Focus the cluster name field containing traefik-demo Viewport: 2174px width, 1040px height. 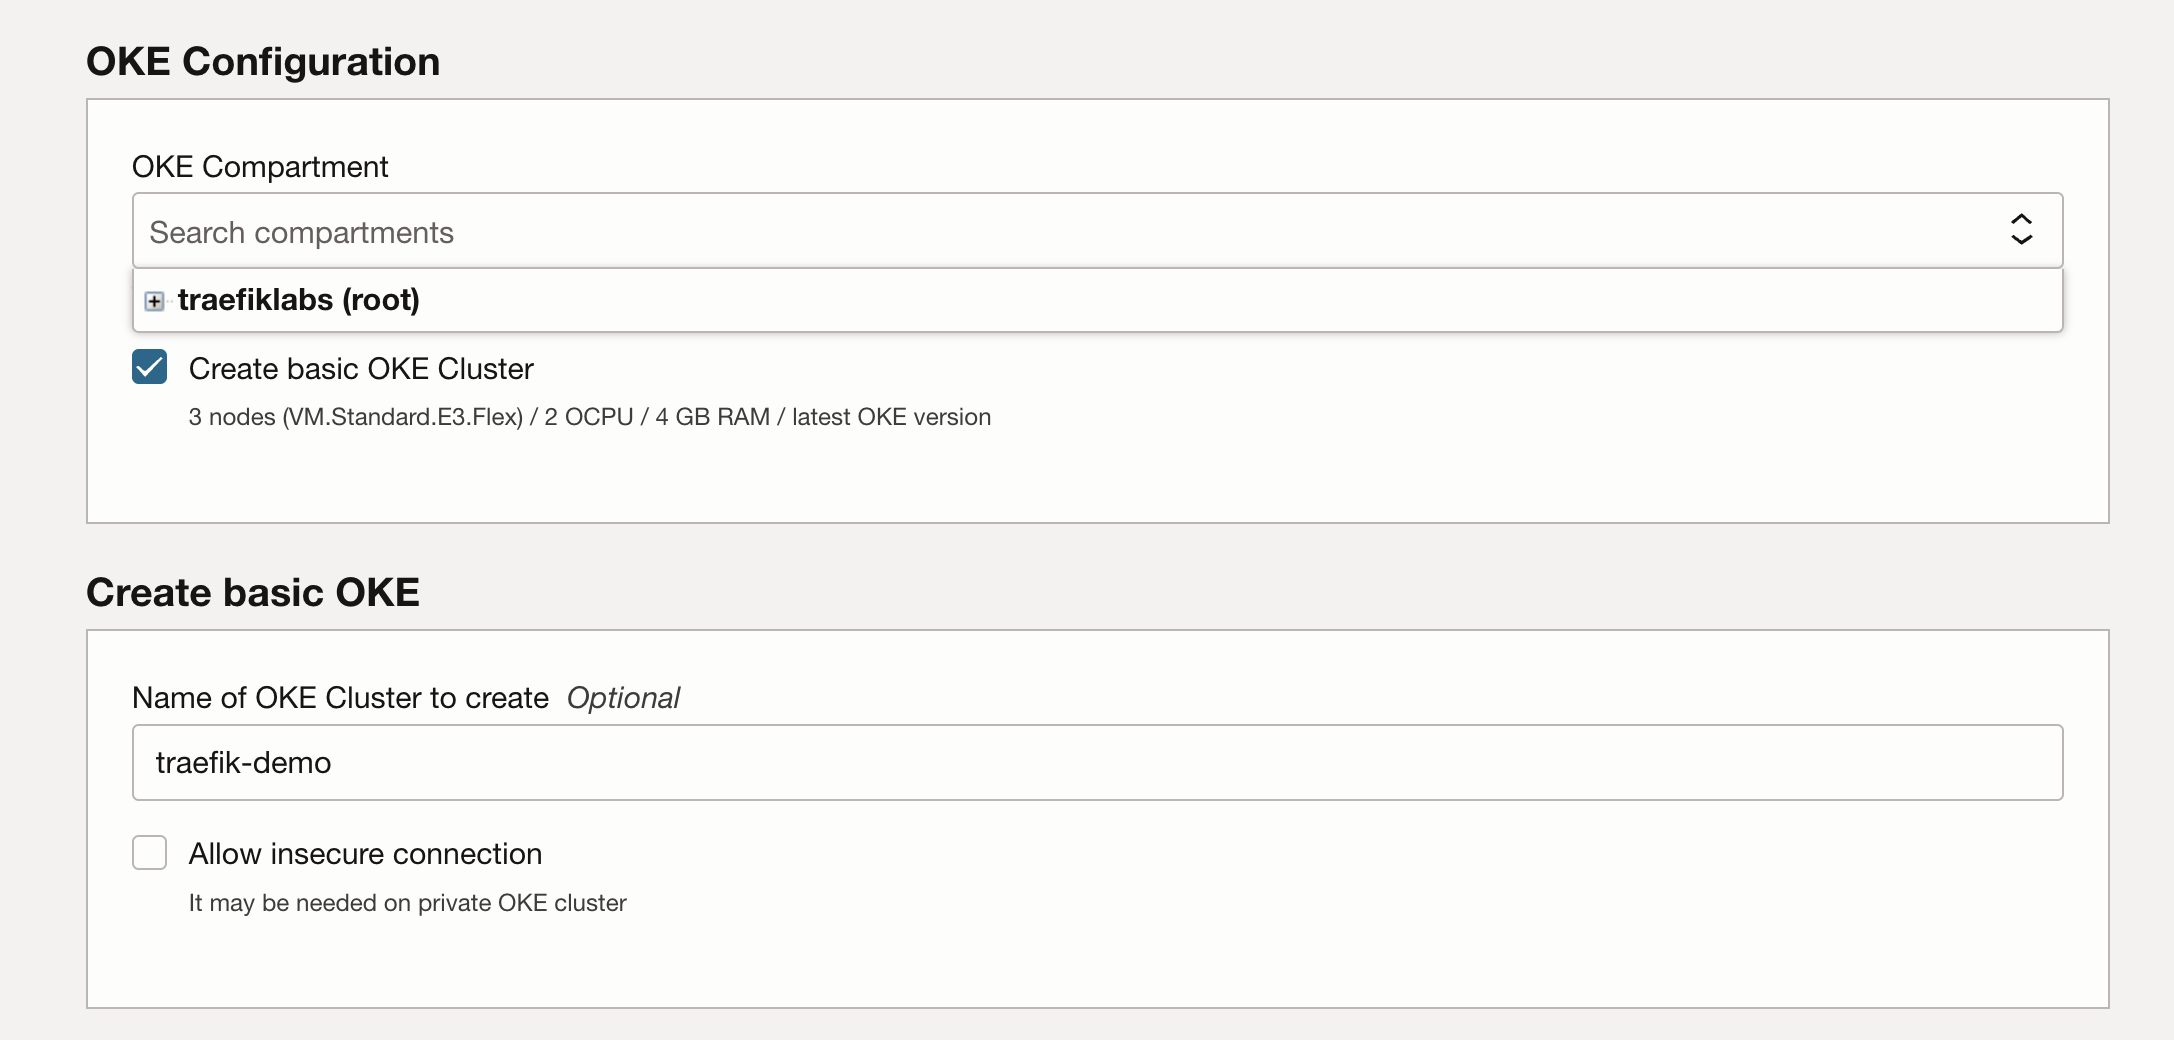coord(1097,763)
